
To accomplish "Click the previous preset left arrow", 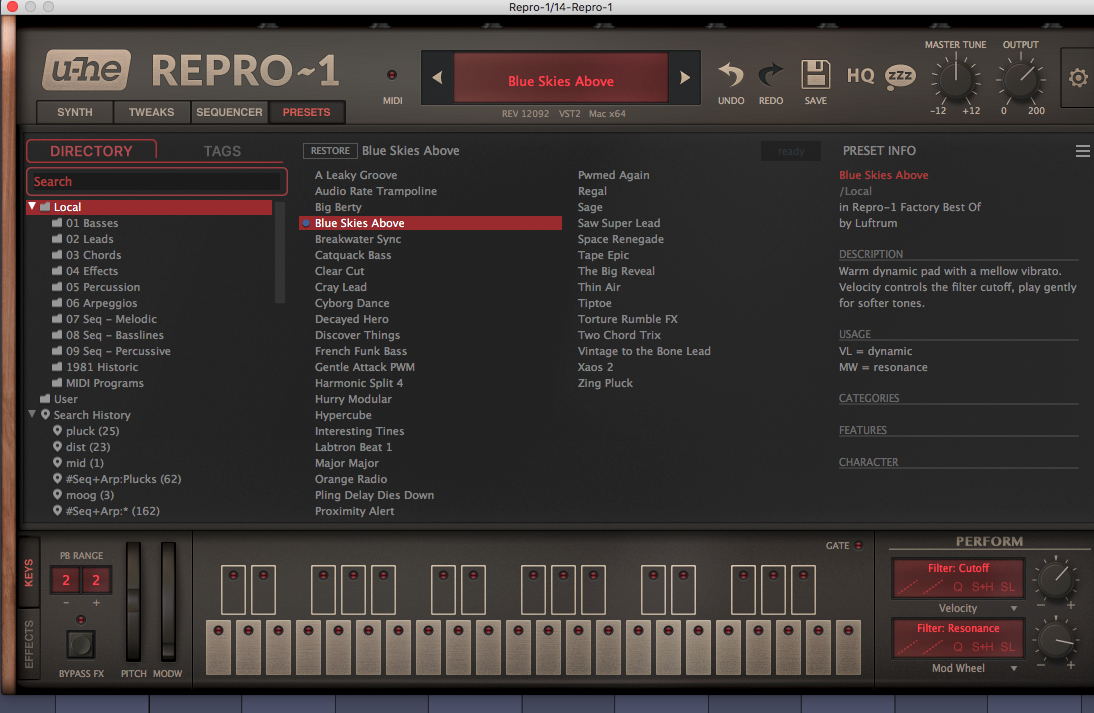I will click(x=437, y=77).
